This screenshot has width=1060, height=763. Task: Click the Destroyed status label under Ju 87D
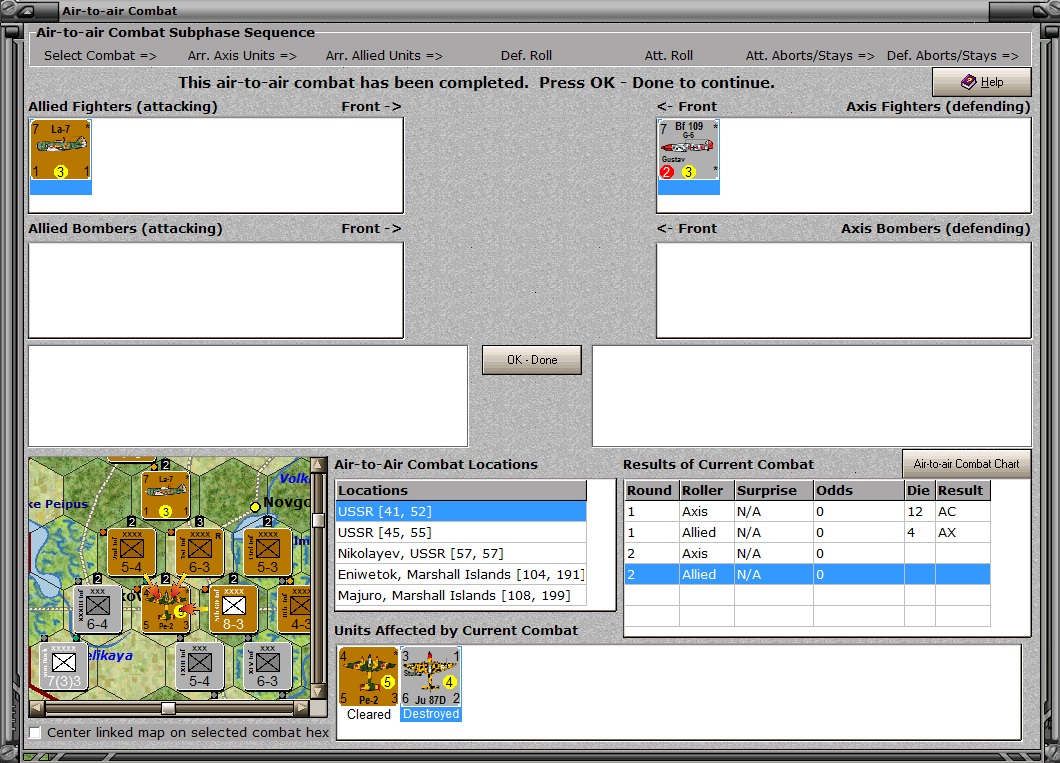[x=431, y=714]
